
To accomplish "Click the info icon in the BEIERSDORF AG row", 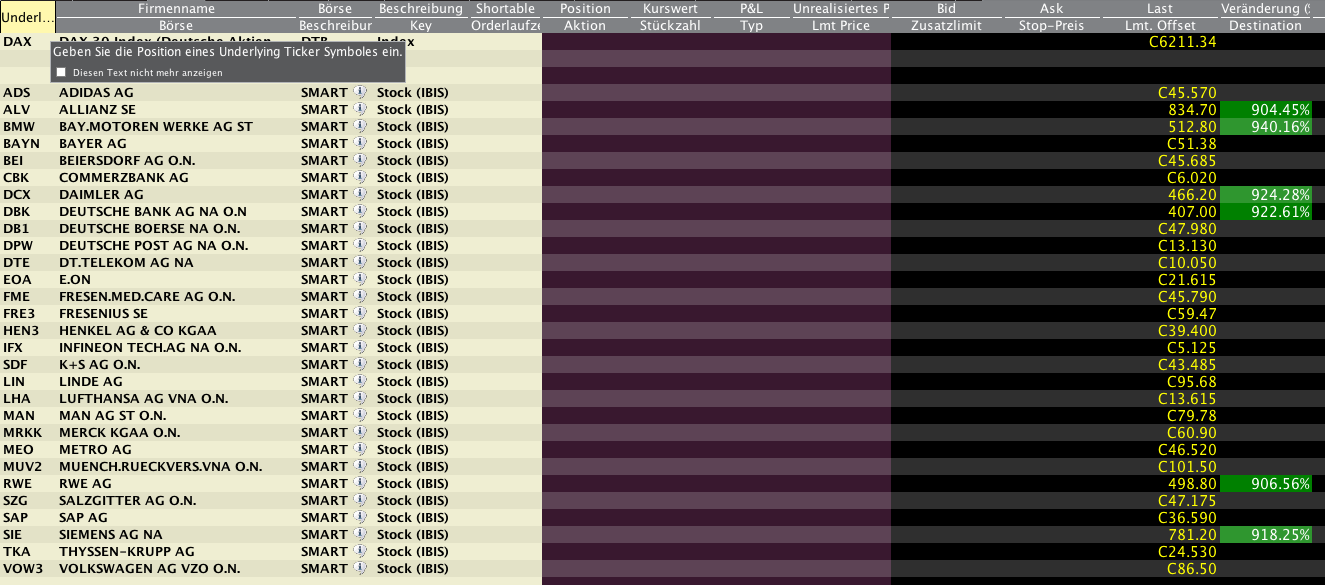I will pyautogui.click(x=360, y=161).
